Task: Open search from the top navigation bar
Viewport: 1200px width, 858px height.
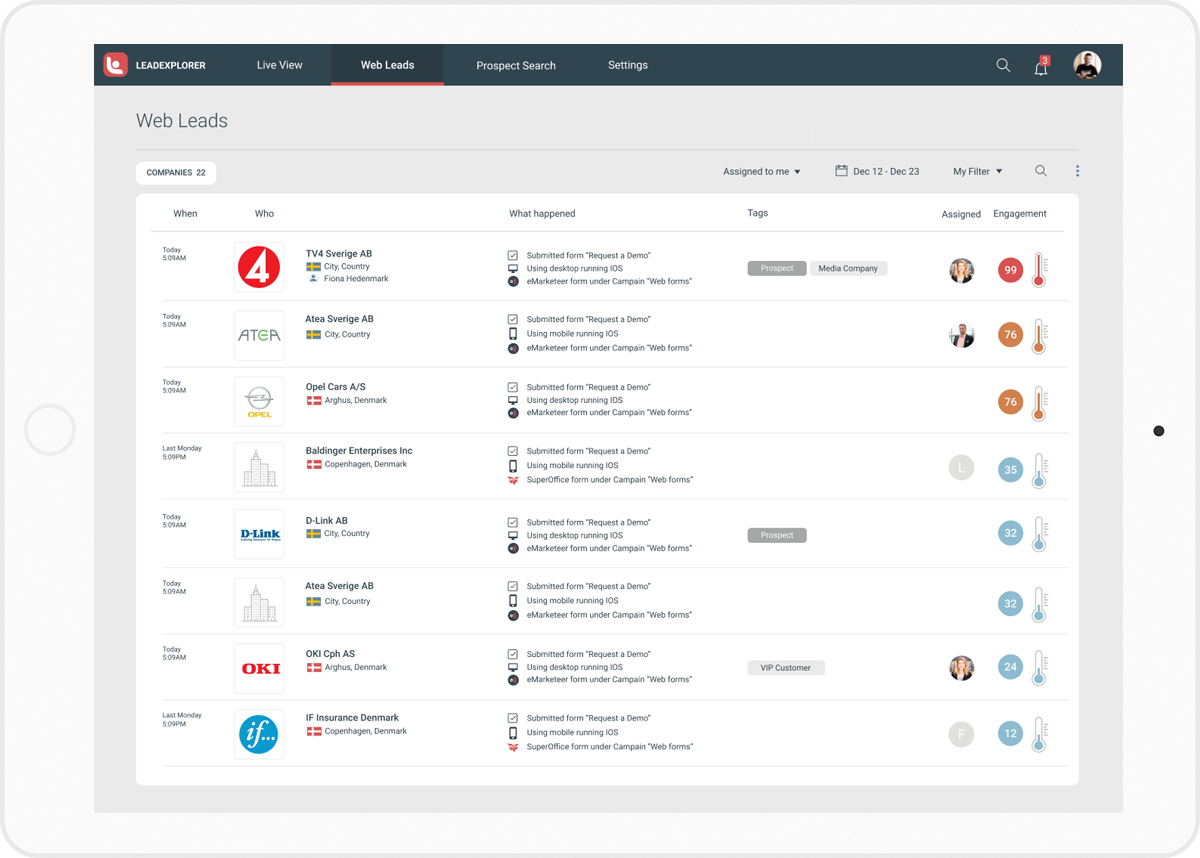Action: (1003, 65)
